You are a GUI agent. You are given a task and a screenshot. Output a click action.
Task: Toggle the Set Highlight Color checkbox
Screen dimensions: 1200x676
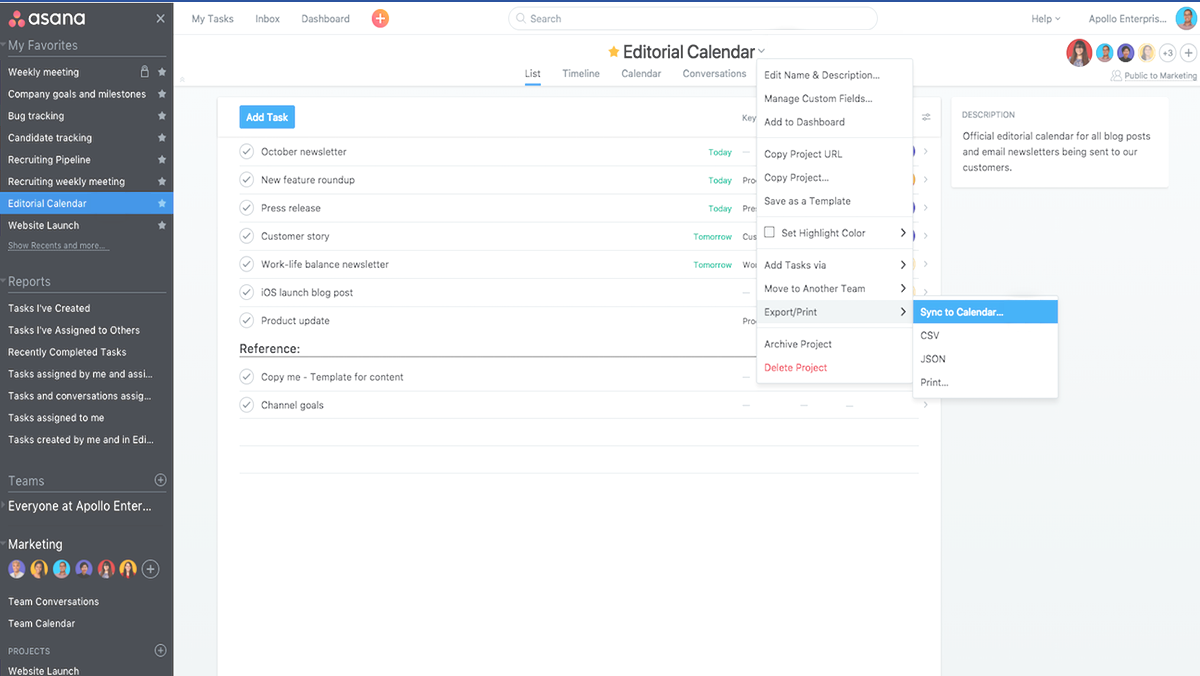pyautogui.click(x=770, y=233)
